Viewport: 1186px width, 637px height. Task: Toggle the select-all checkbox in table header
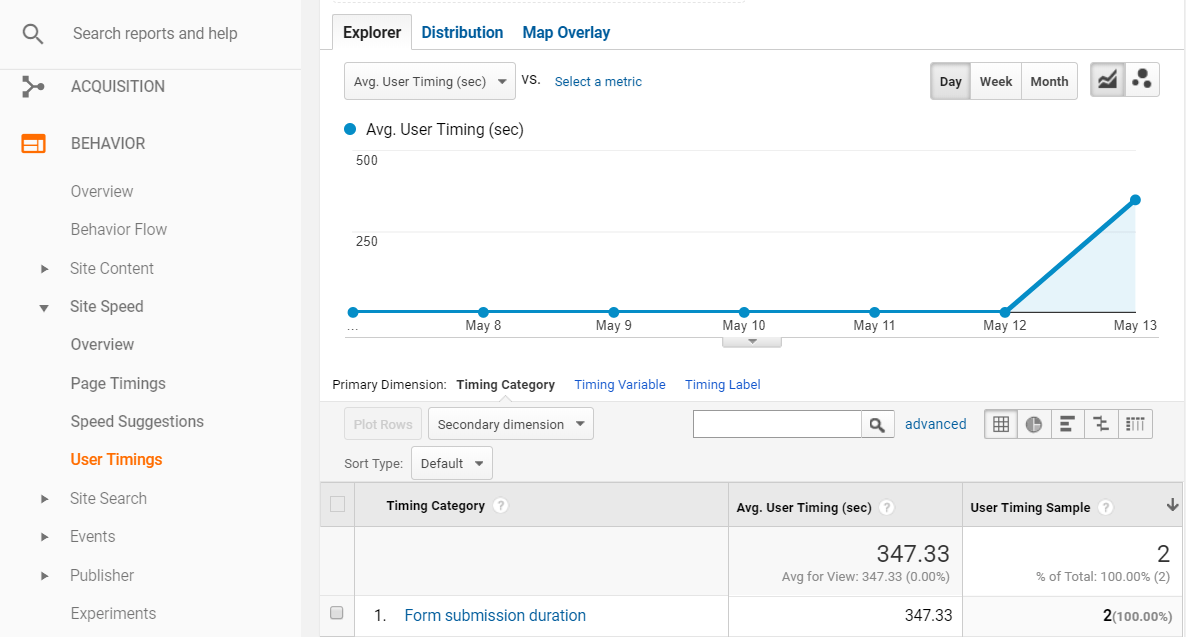pyautogui.click(x=337, y=505)
